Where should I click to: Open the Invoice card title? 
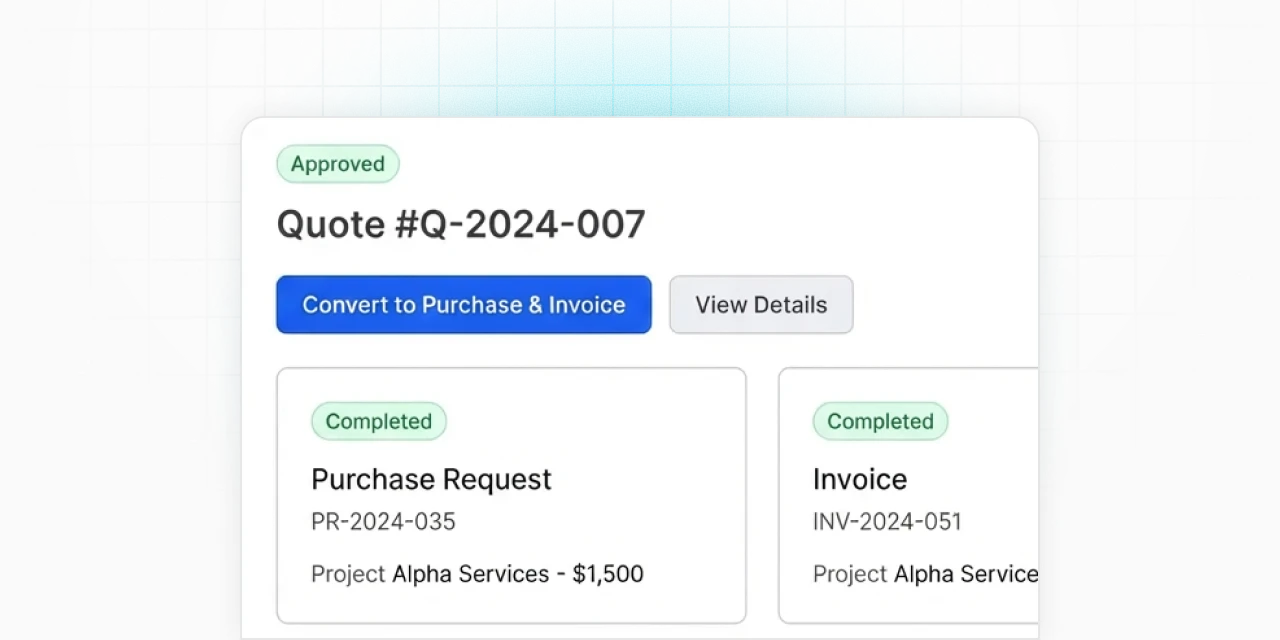[860, 480]
